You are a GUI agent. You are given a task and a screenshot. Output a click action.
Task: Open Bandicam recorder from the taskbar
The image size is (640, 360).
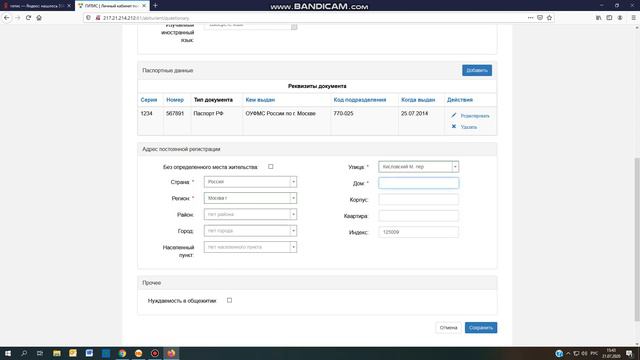click(155, 353)
